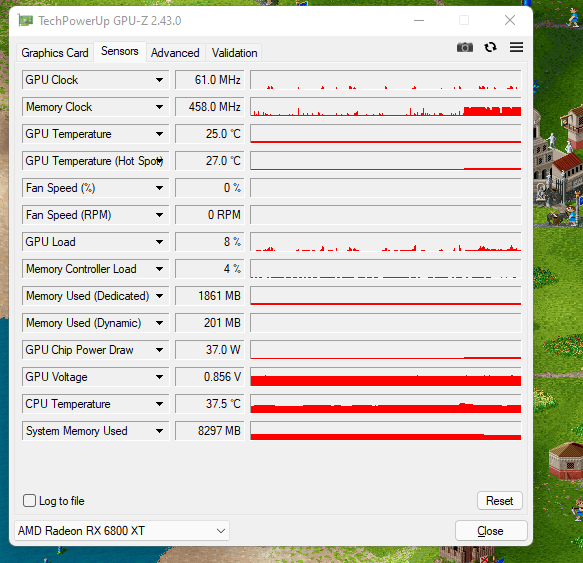The height and width of the screenshot is (563, 583).
Task: Click the 27.0 °C hot spot value
Action: pos(210,161)
